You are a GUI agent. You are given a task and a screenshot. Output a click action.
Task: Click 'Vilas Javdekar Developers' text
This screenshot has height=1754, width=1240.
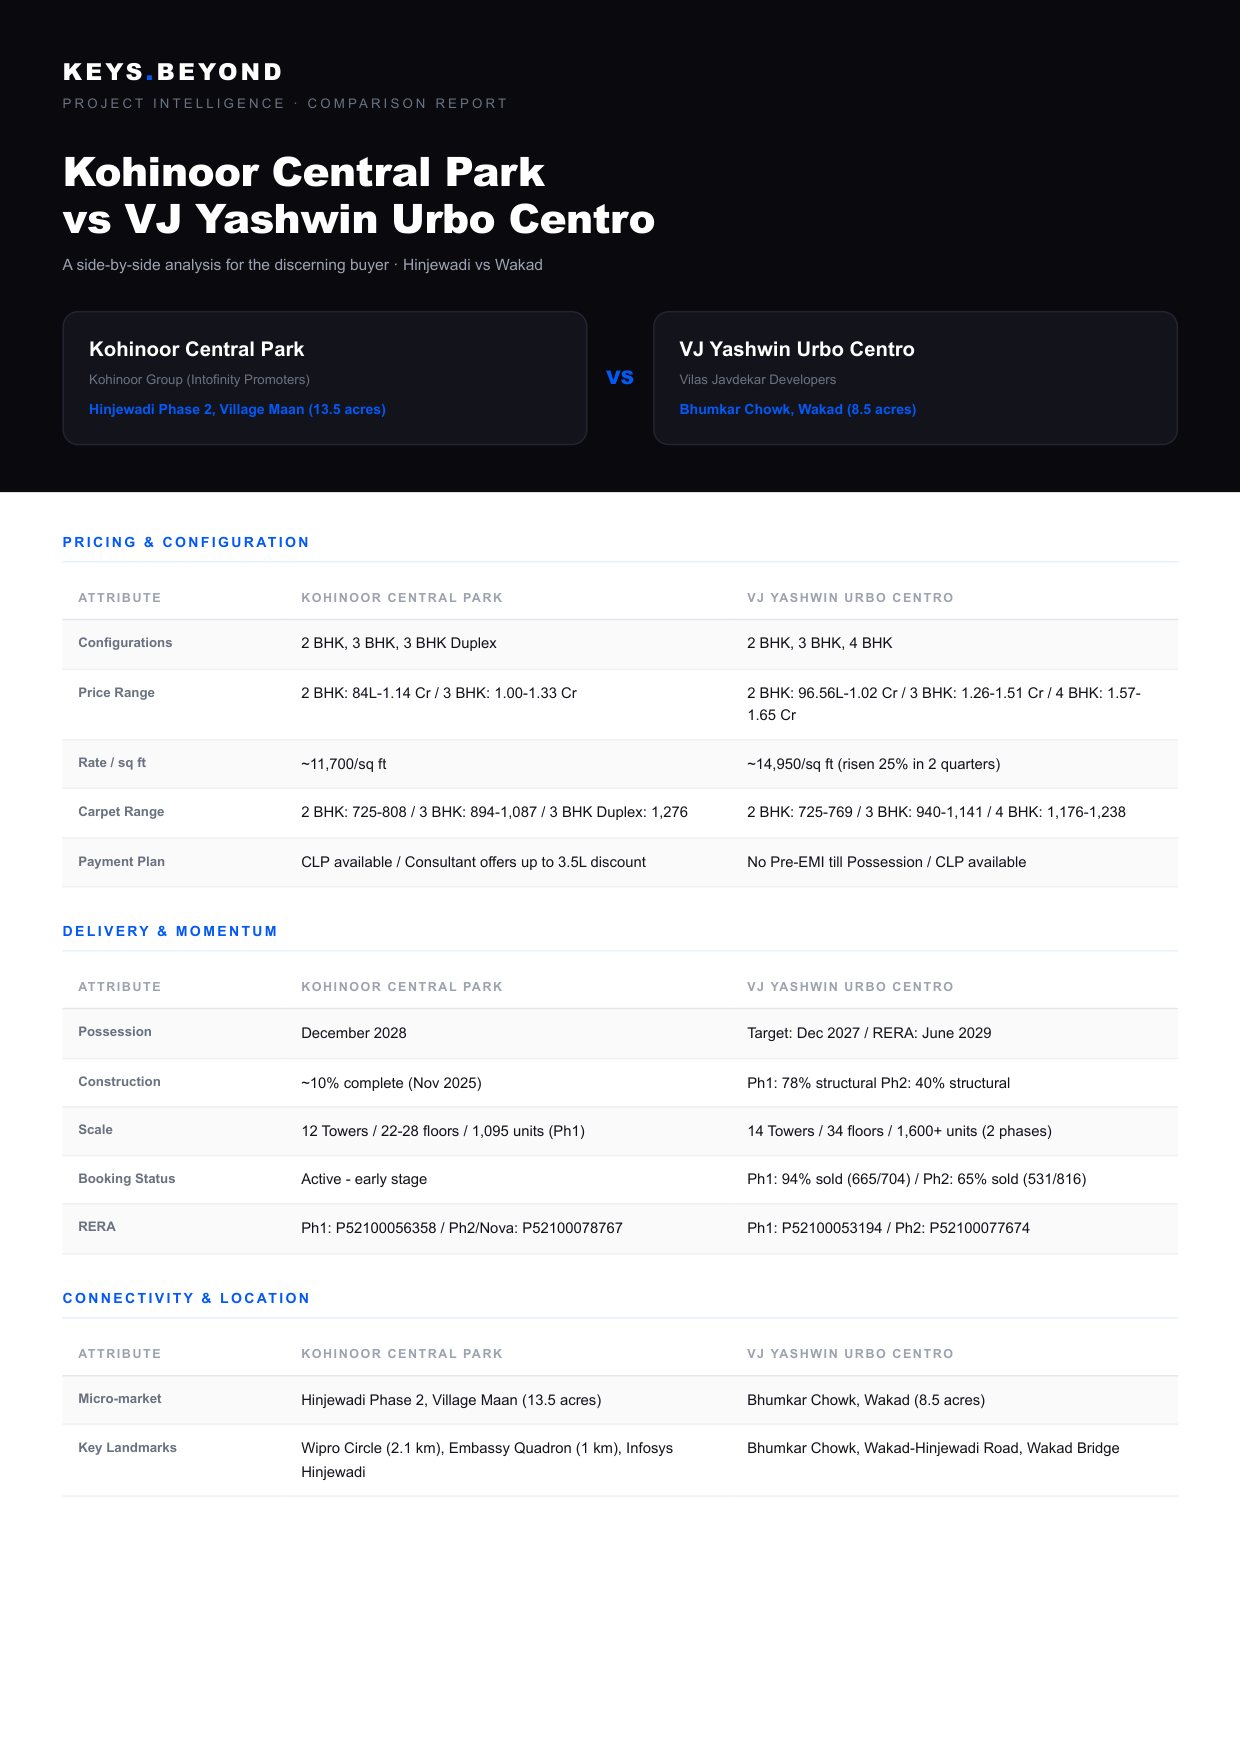click(758, 379)
